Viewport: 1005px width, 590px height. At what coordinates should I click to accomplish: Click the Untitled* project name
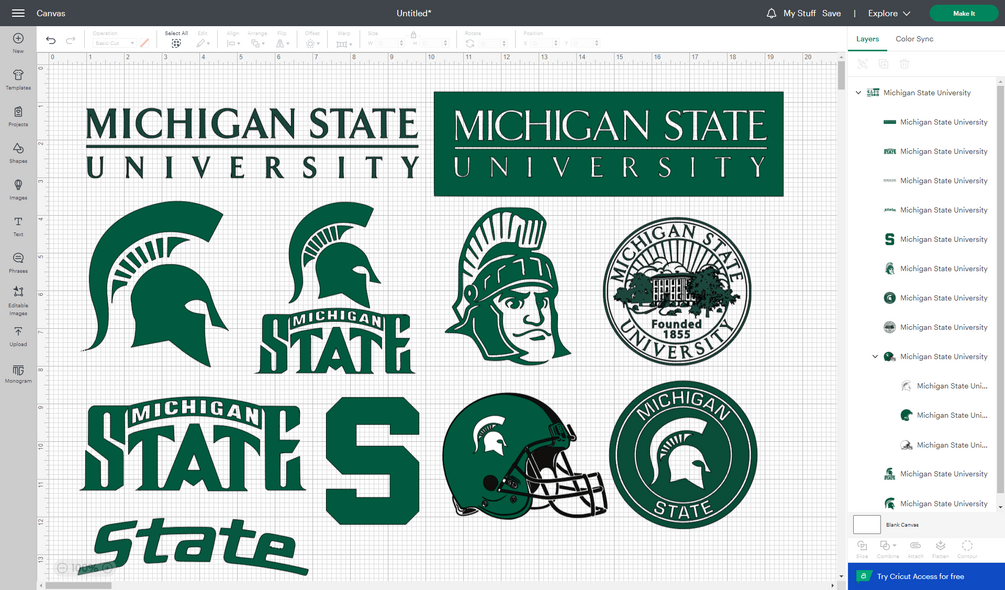pos(413,13)
